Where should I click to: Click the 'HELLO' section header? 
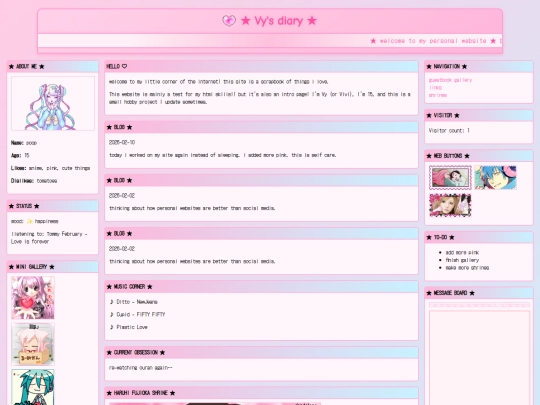261,66
